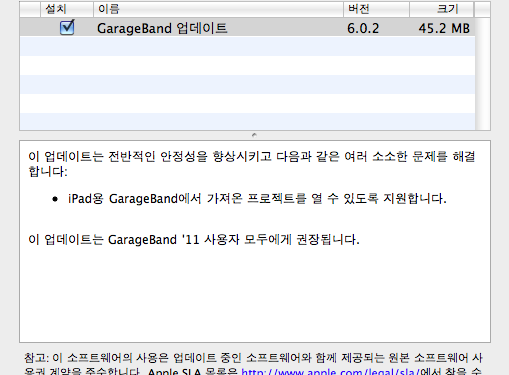Click the update list vertical scrollbar

click(x=482, y=74)
